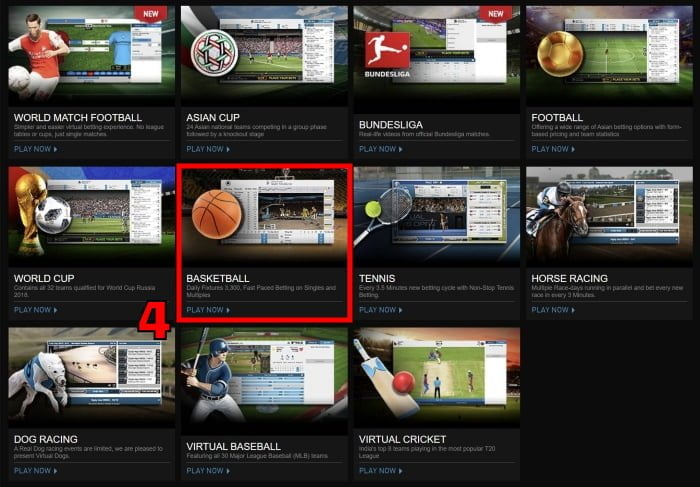Select the DOG RACING title

tap(46, 439)
